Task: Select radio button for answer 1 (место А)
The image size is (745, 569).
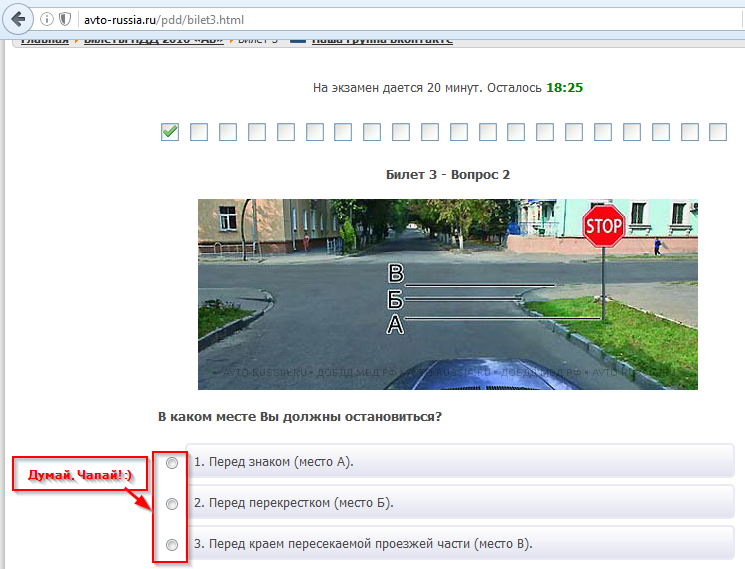Action: click(x=172, y=463)
